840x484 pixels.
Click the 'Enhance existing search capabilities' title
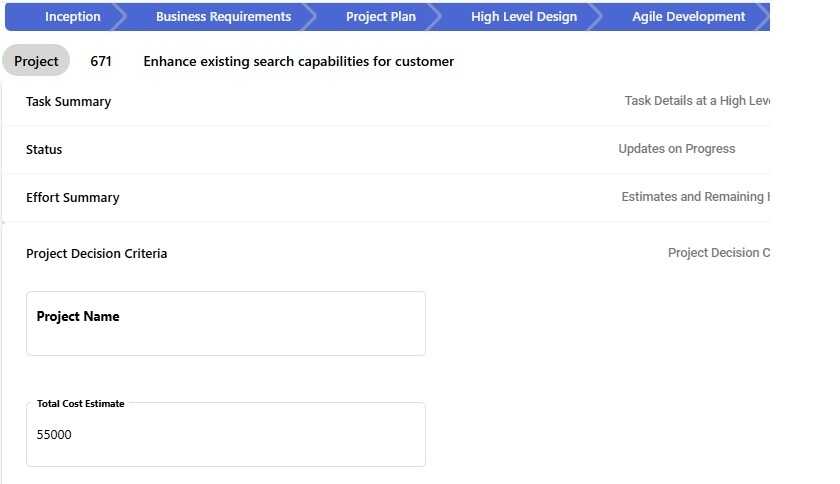coord(298,61)
